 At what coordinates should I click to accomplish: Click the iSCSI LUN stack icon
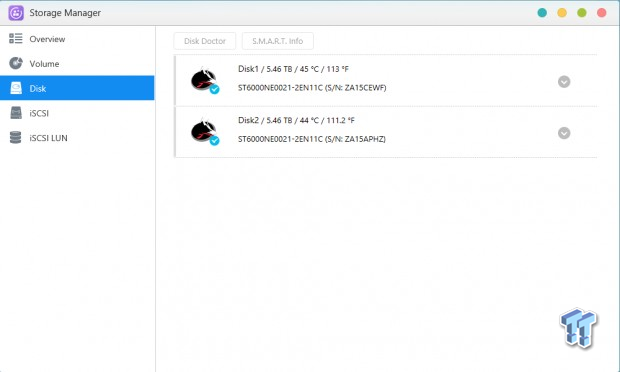16,138
